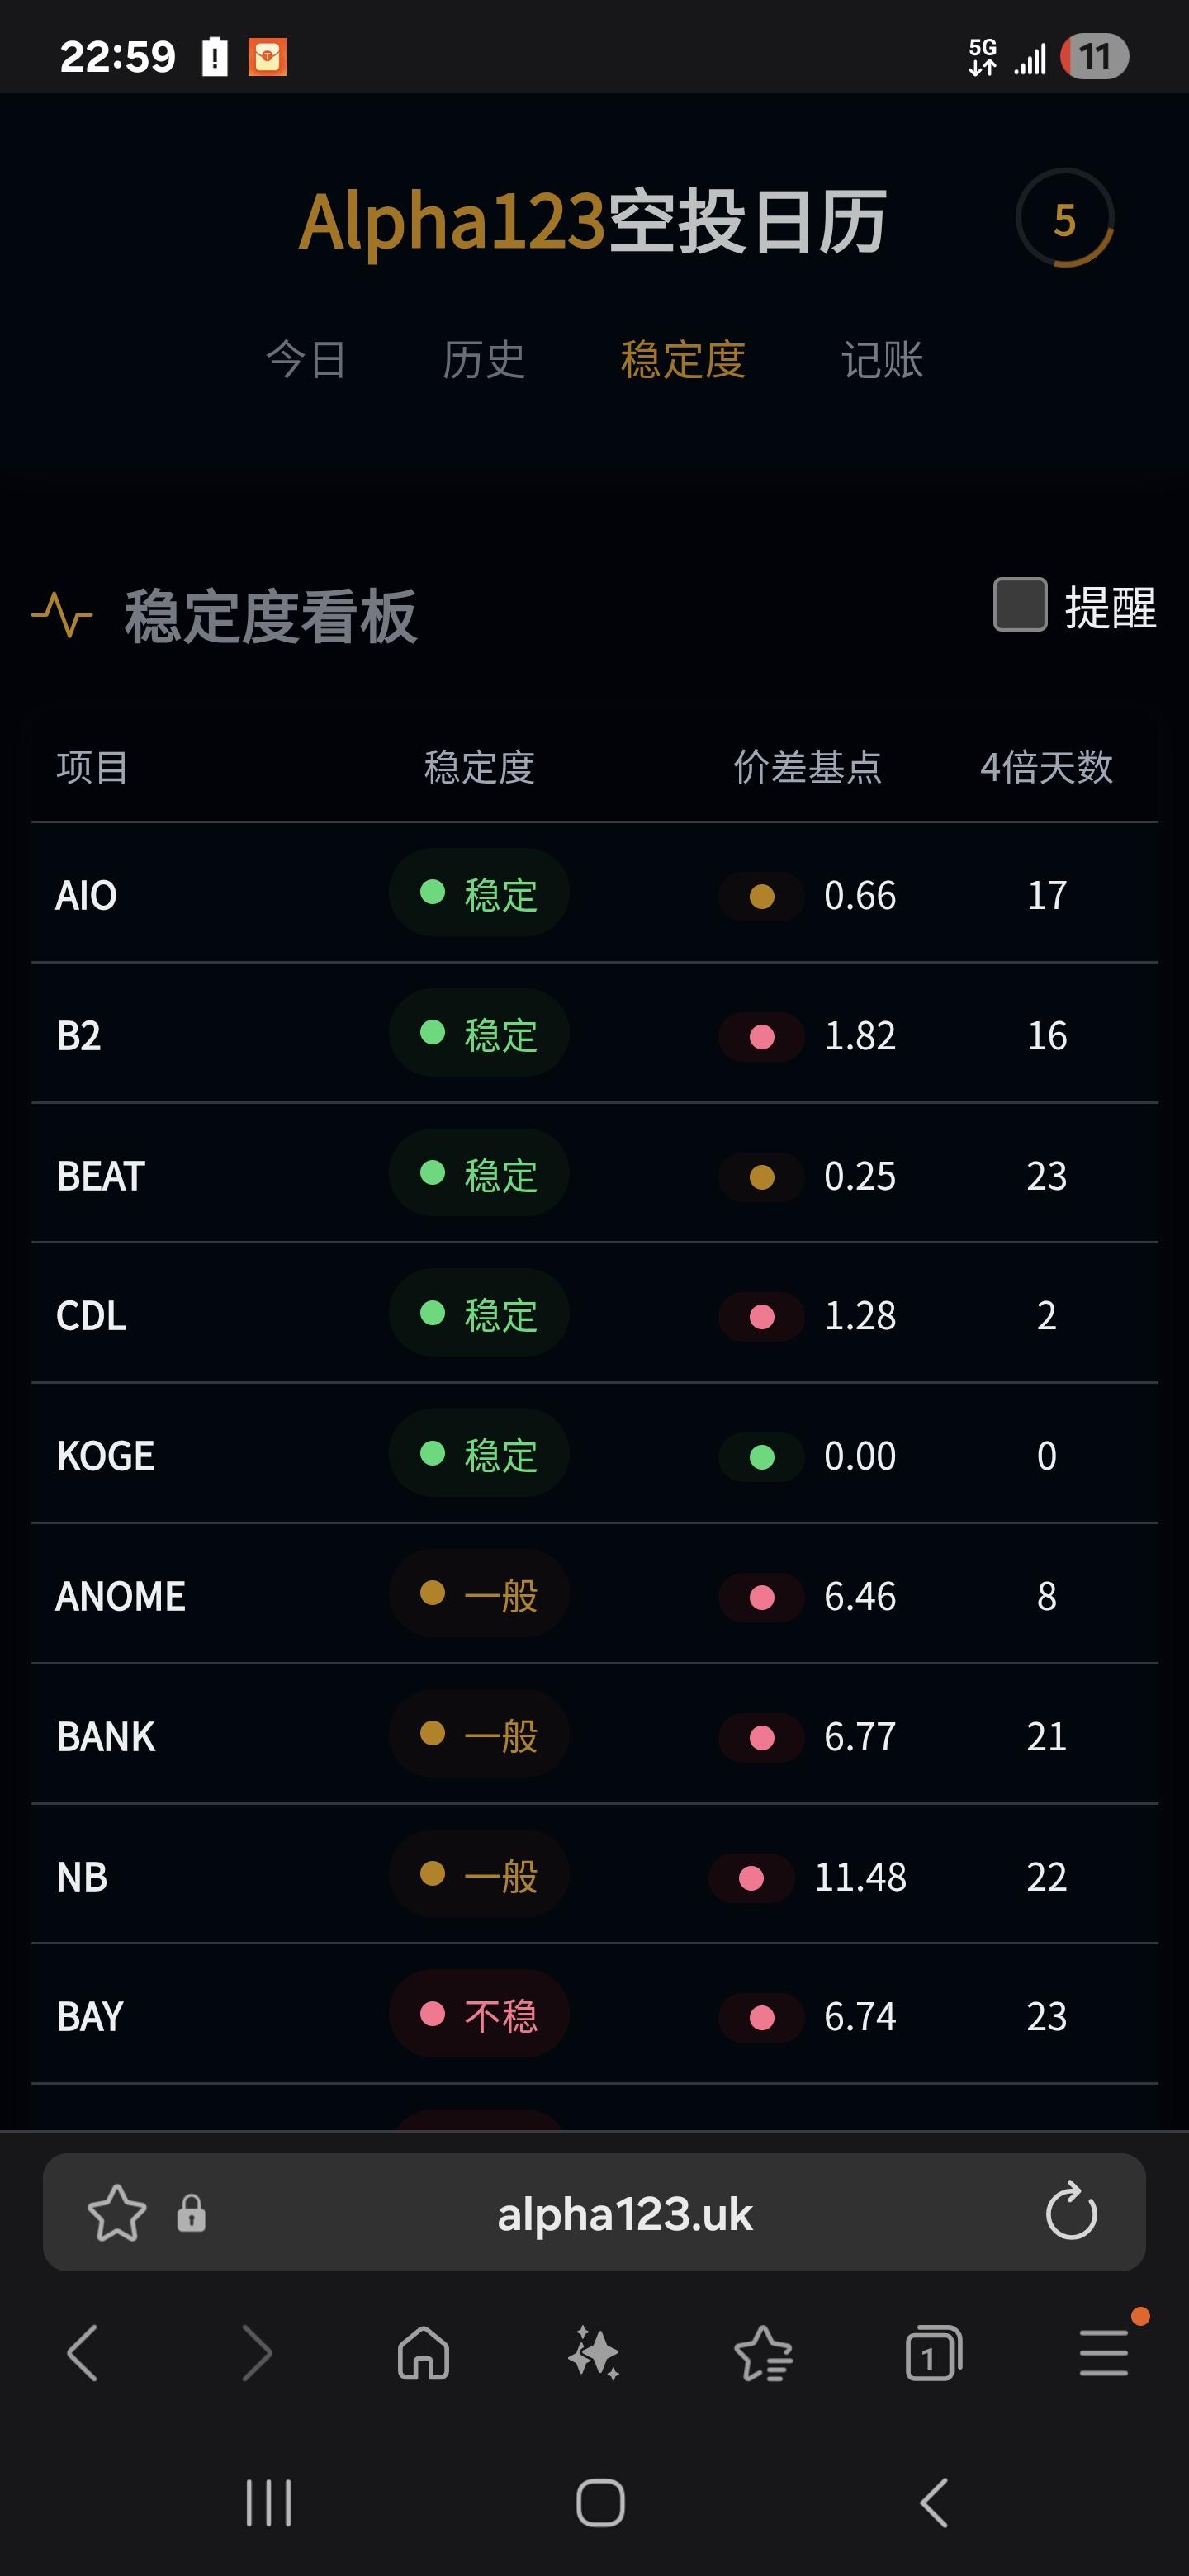1189x2576 pixels.
Task: Open the 记账 tab
Action: pyautogui.click(x=882, y=360)
